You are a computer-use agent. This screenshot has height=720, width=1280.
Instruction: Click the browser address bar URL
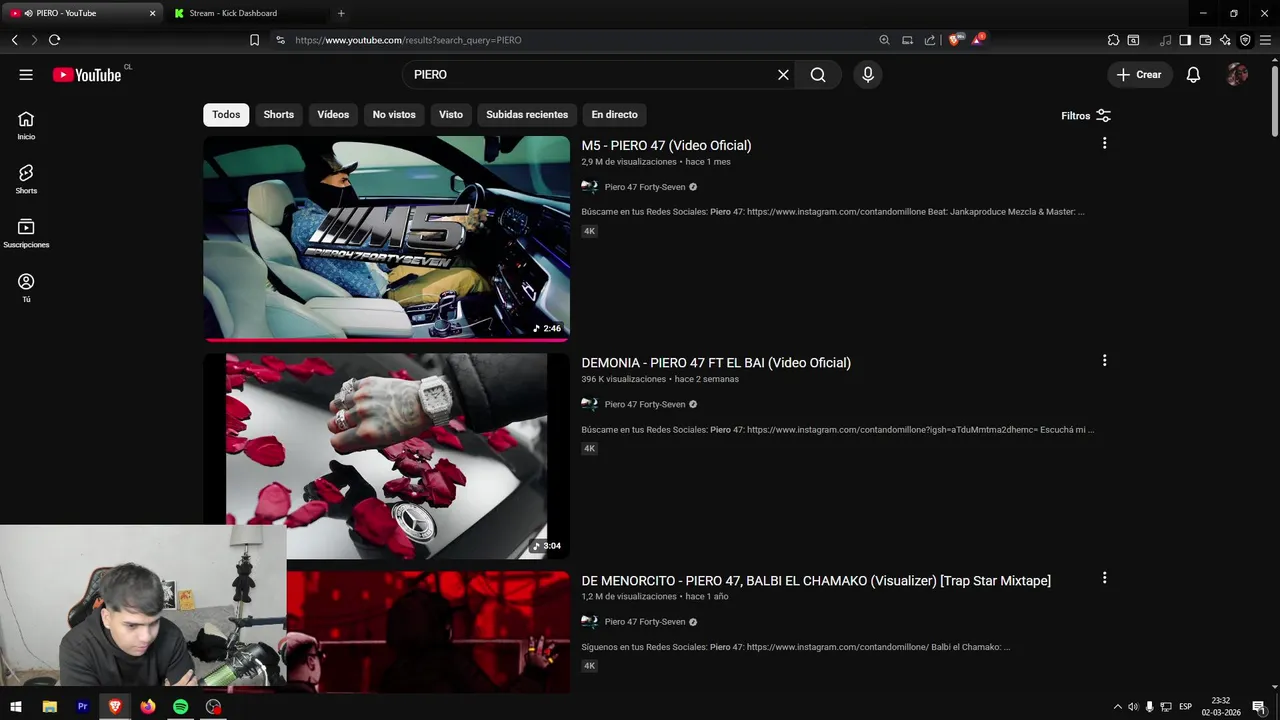pyautogui.click(x=408, y=40)
